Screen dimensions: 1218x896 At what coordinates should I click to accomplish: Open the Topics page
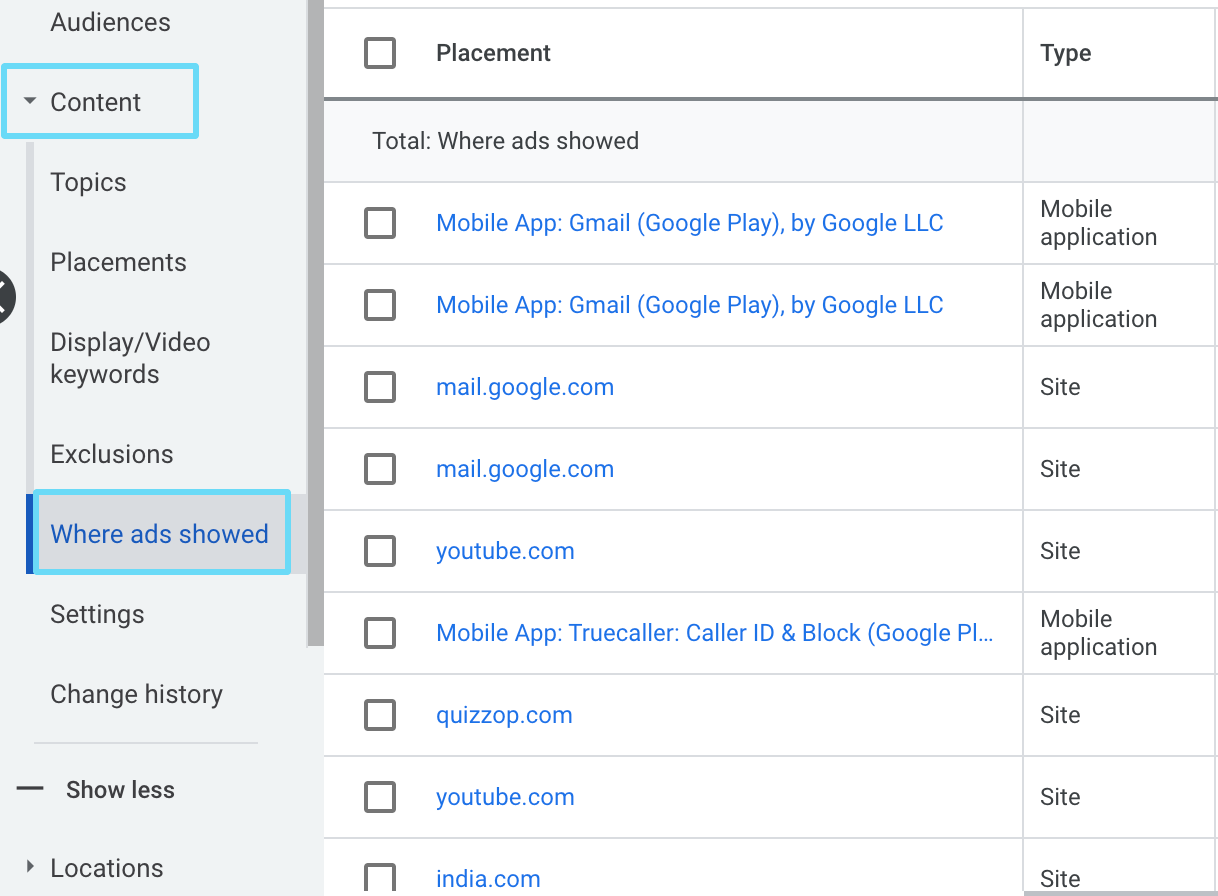[89, 183]
